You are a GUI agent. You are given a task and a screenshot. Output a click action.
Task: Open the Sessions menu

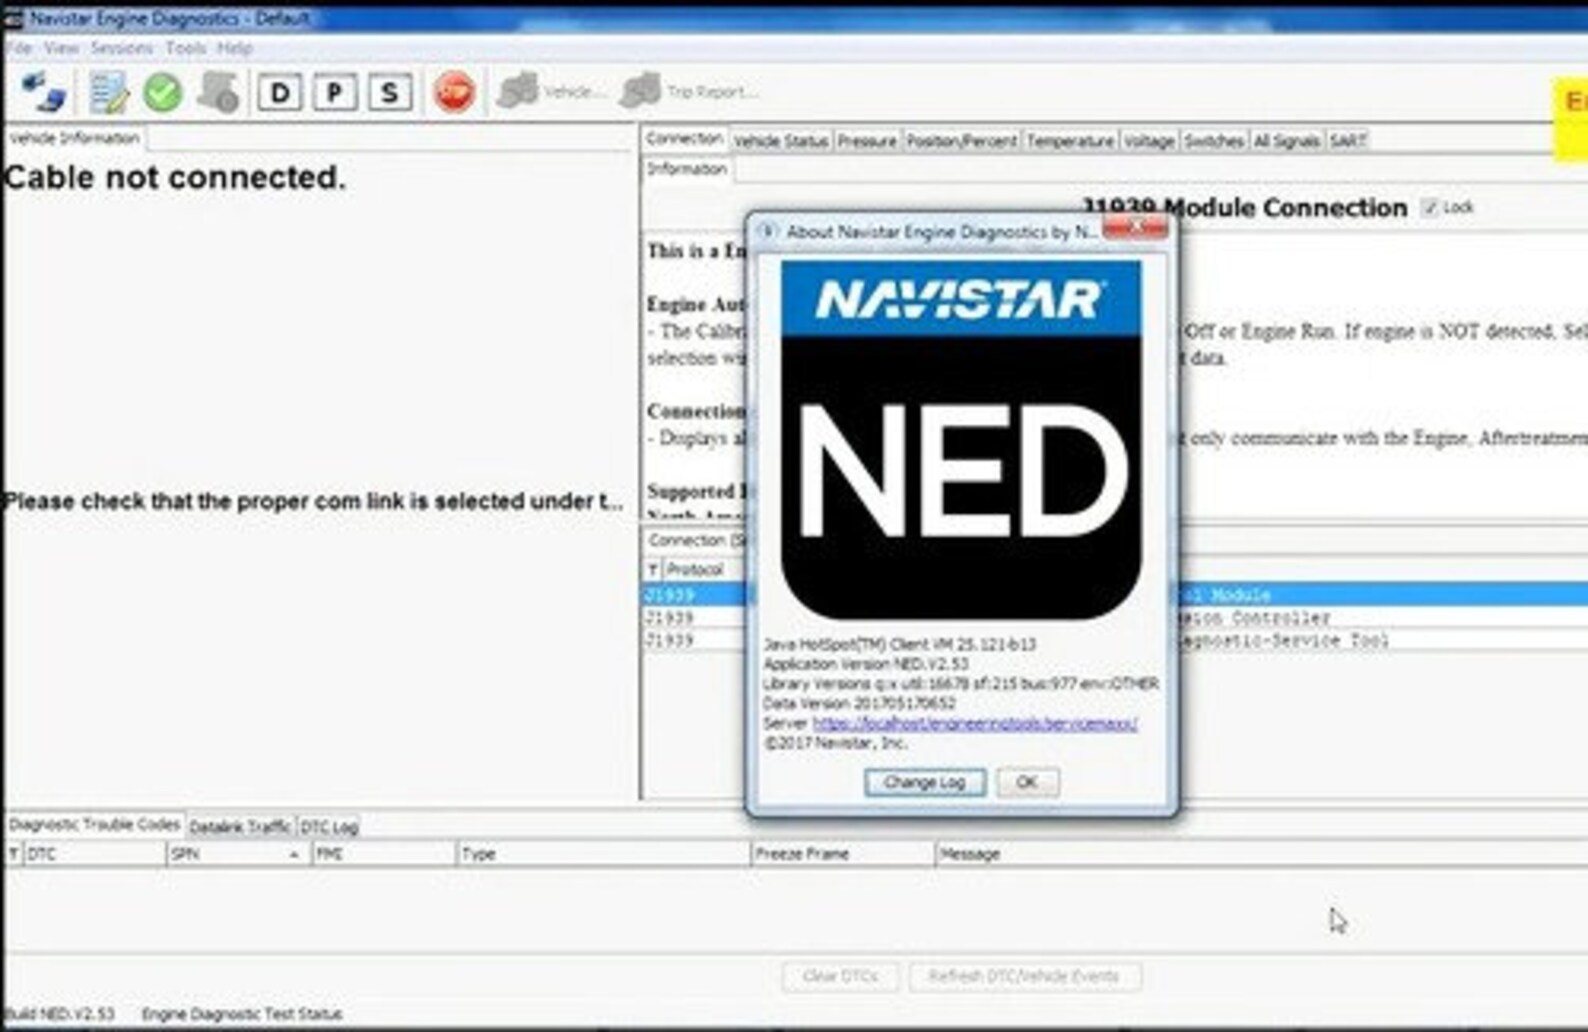(121, 48)
